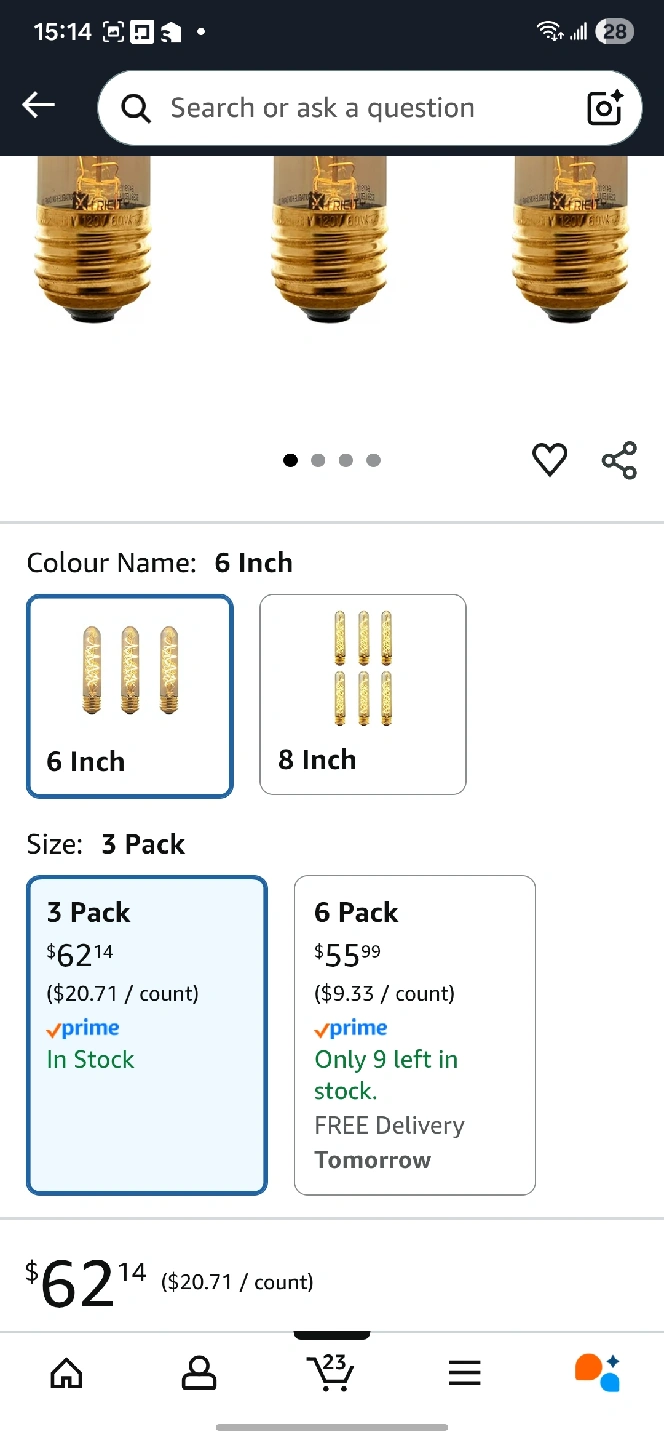Launch Rufus AI assistant icon

(x=597, y=1372)
